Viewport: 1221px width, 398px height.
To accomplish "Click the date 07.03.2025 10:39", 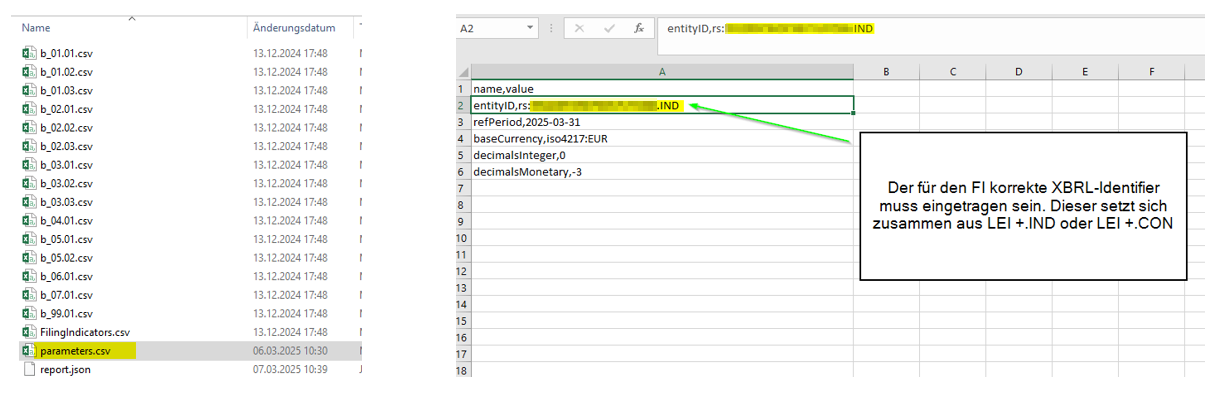I will (290, 369).
